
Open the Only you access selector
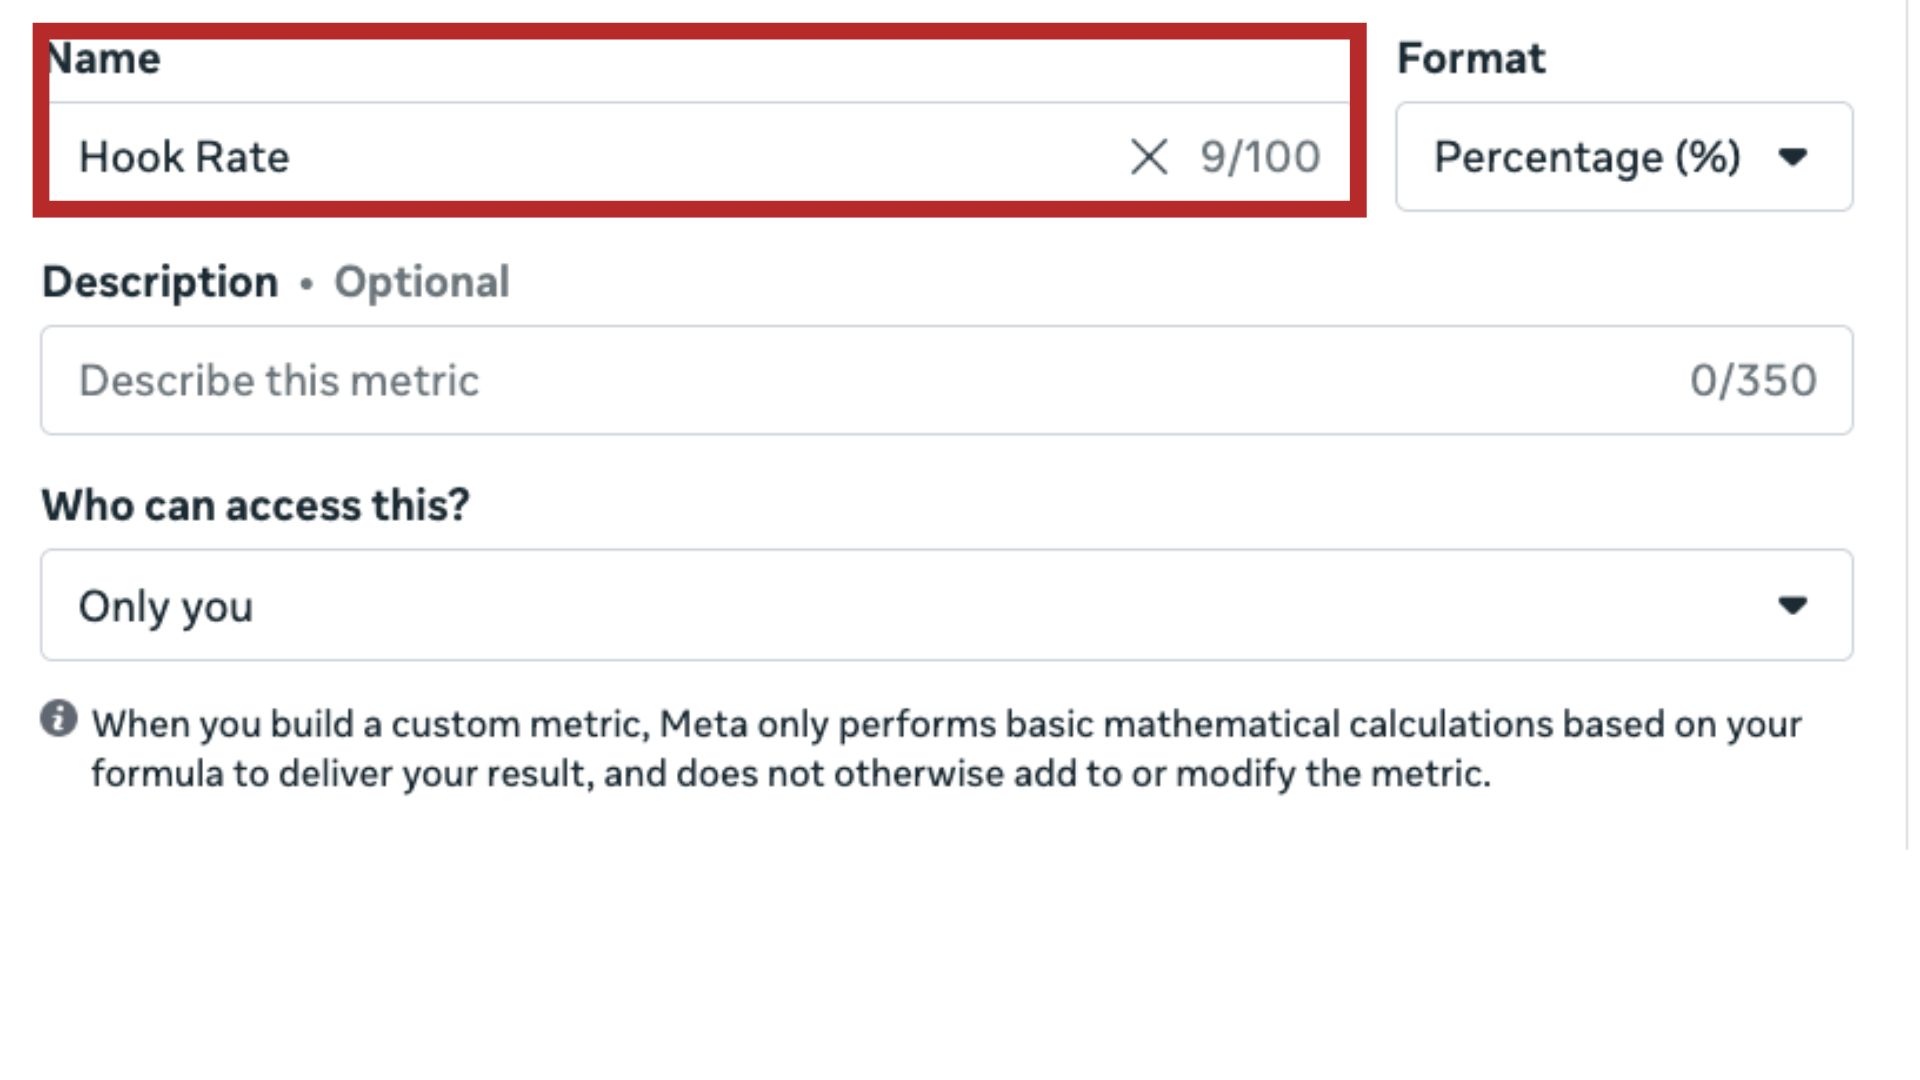point(945,605)
